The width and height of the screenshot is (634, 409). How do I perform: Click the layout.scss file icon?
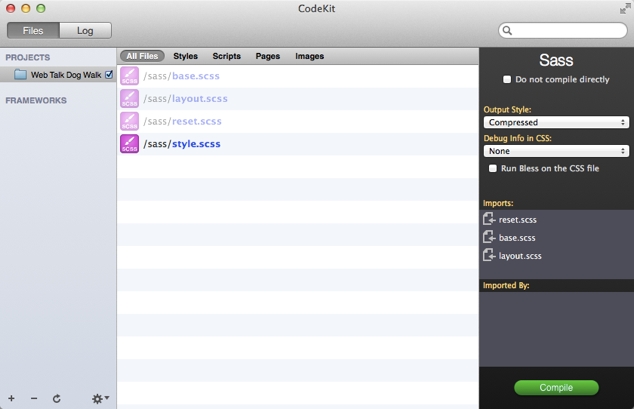(129, 99)
